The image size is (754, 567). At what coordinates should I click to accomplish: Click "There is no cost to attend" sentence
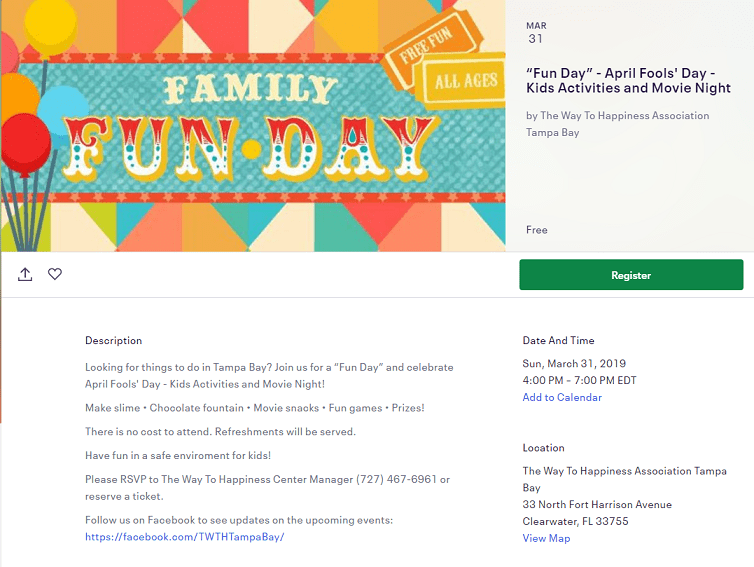click(220, 431)
